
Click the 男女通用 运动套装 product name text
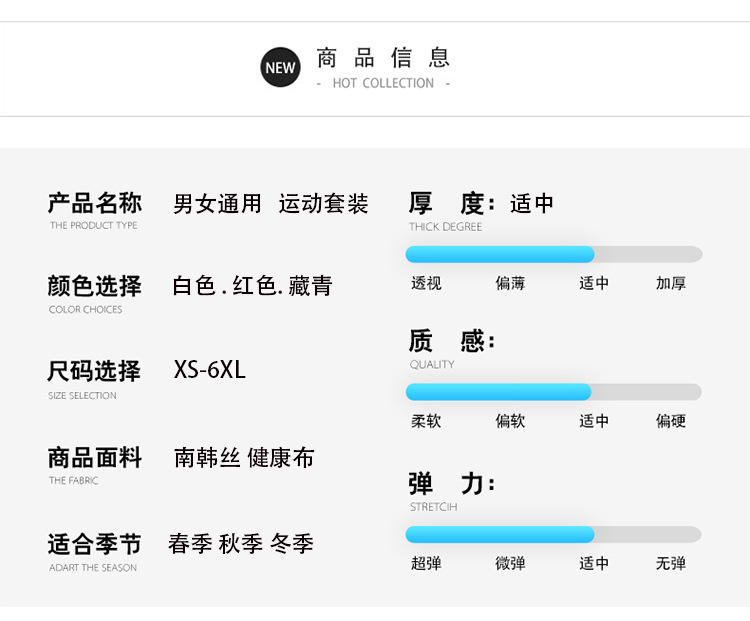coord(270,204)
